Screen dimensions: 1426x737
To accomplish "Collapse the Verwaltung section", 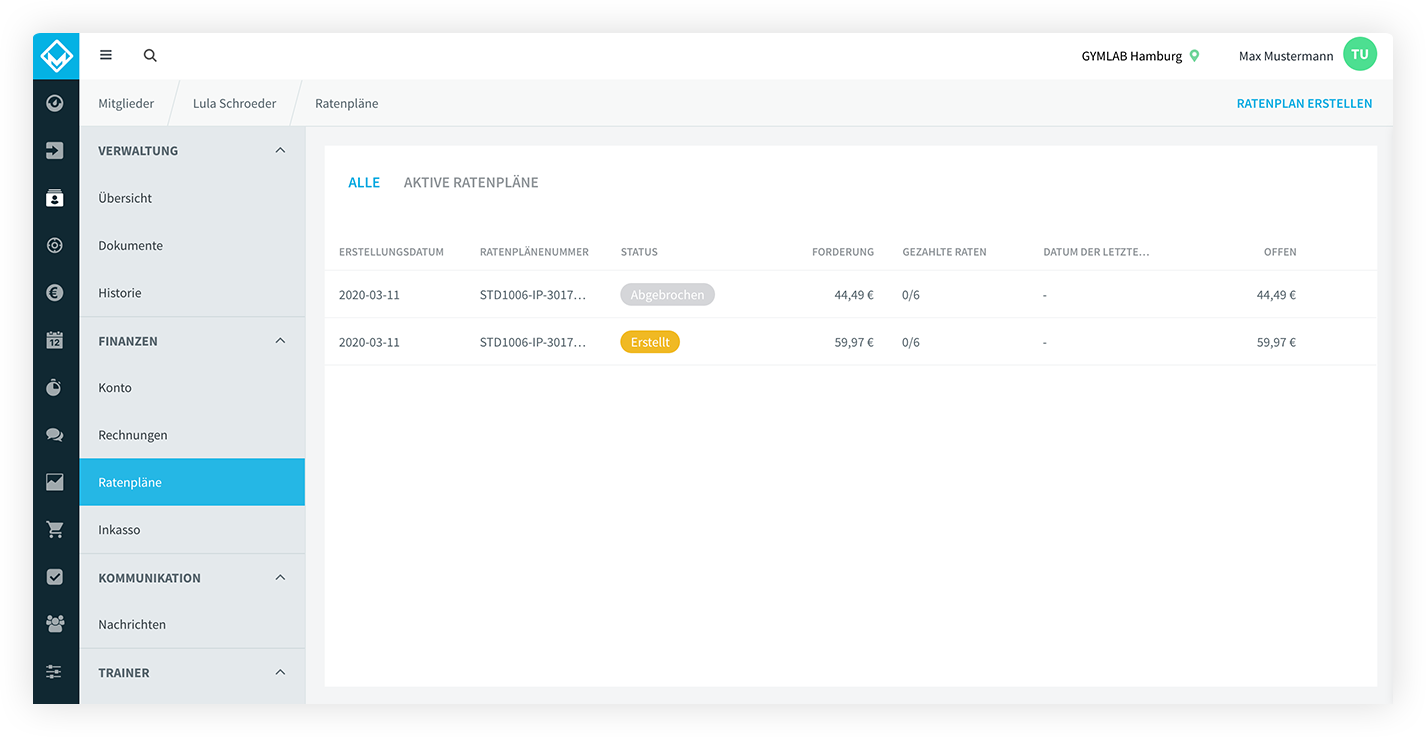I will (x=280, y=151).
